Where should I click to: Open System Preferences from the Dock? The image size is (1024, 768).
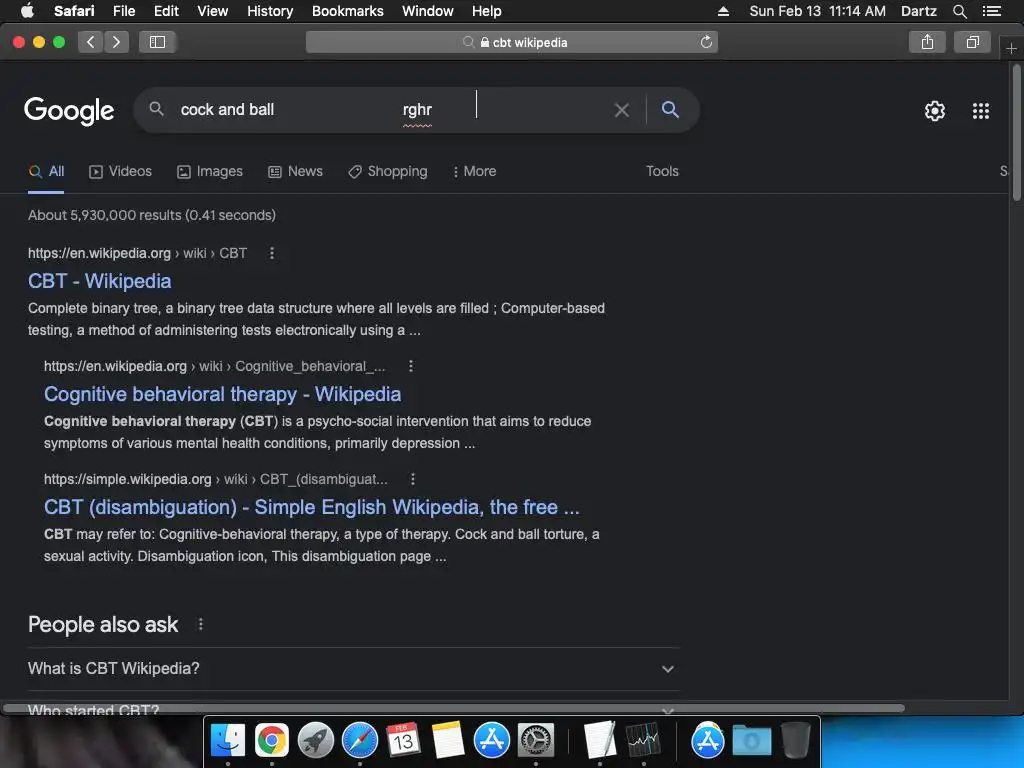click(x=536, y=741)
